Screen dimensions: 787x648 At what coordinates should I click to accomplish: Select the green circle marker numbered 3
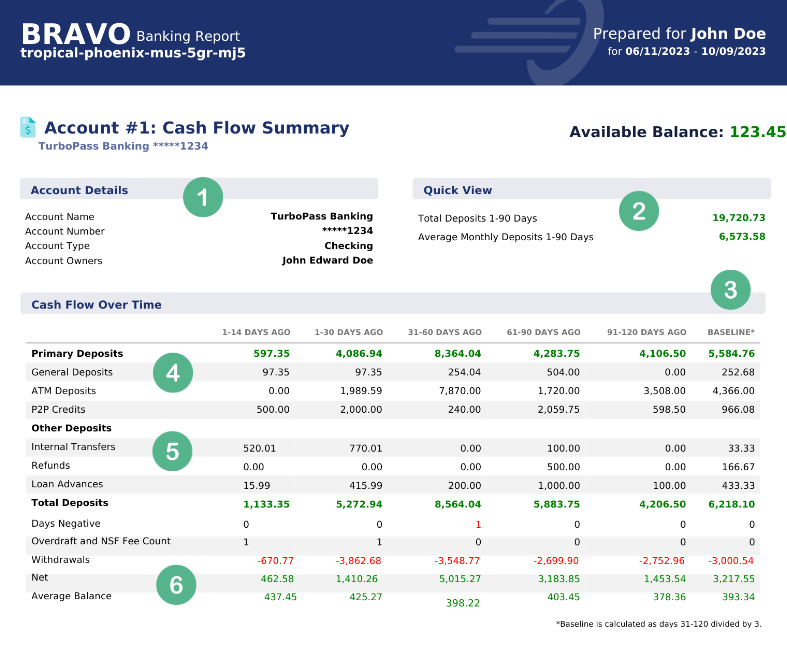pyautogui.click(x=730, y=290)
